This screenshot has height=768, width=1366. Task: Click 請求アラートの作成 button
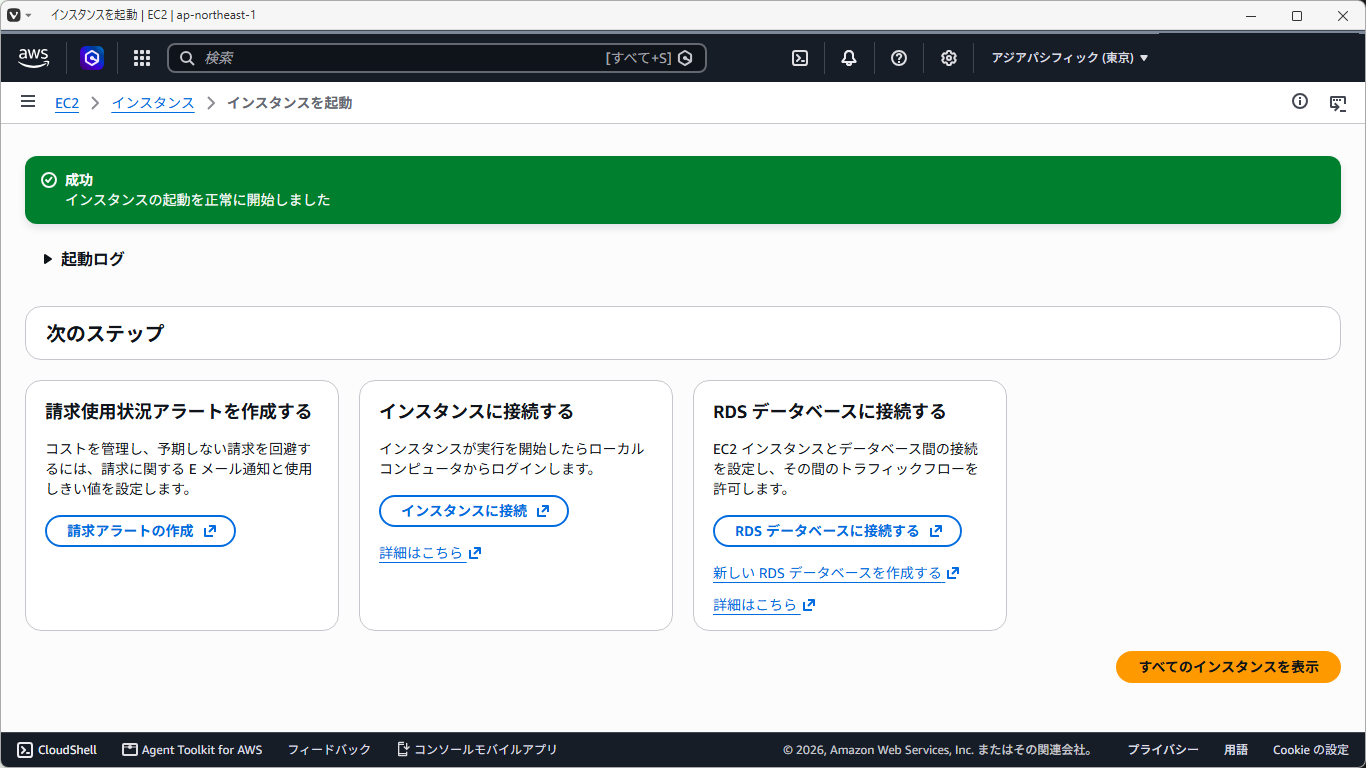tap(140, 531)
